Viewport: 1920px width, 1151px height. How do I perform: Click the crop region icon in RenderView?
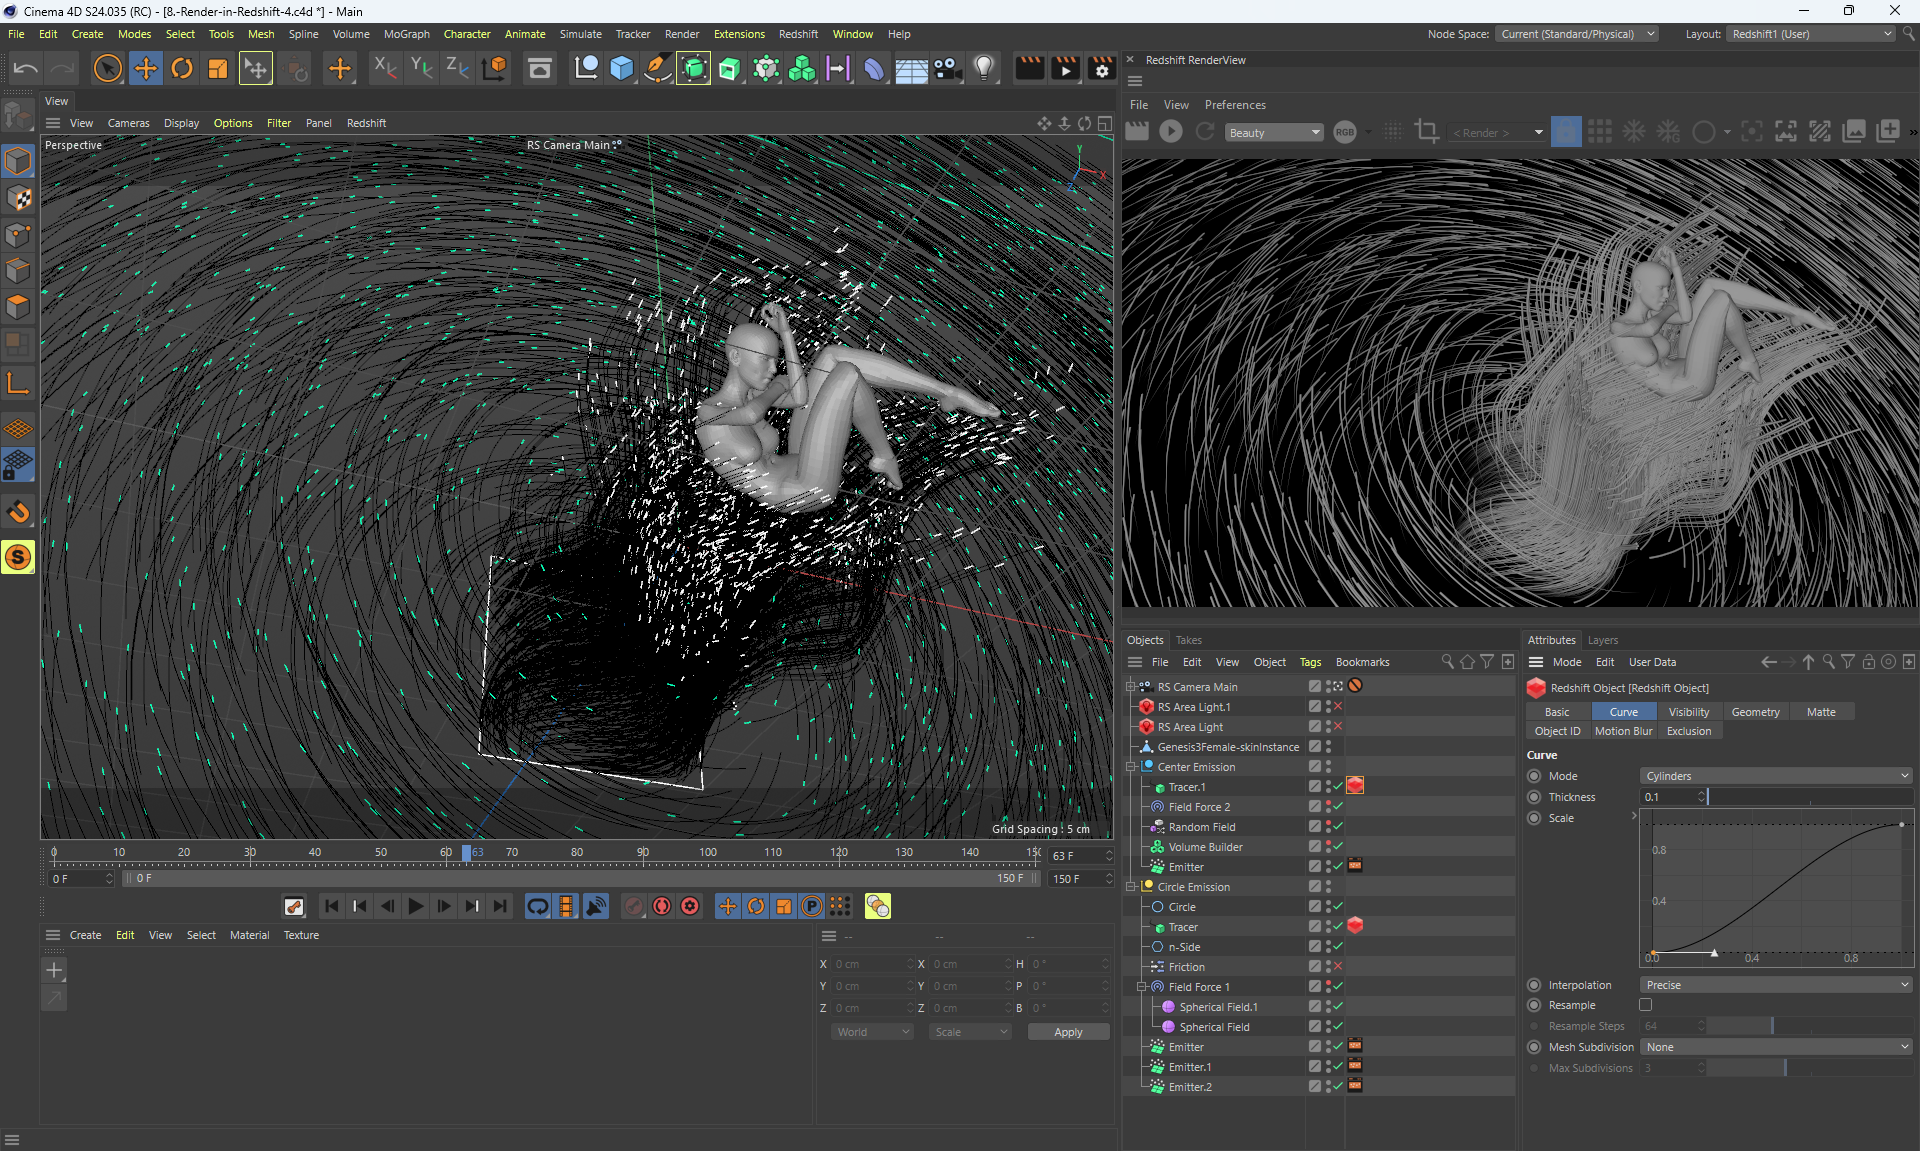pyautogui.click(x=1427, y=132)
